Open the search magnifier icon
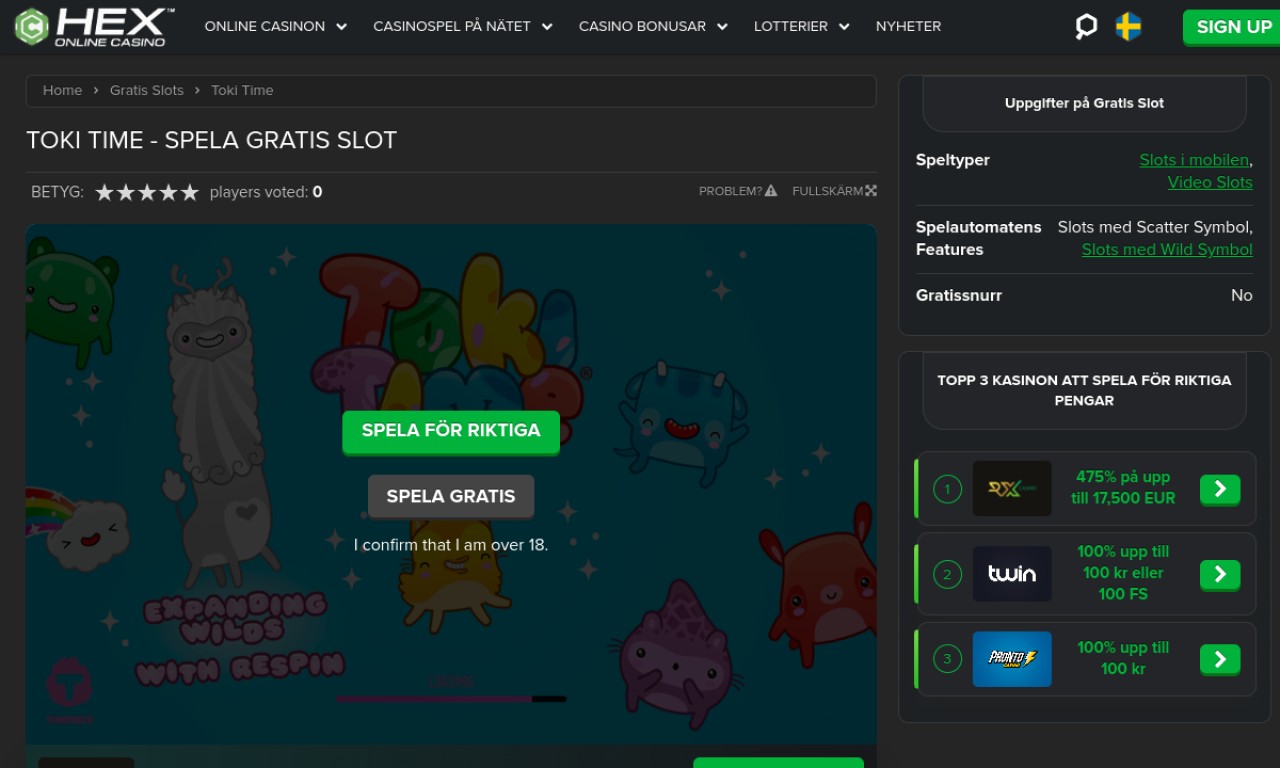The height and width of the screenshot is (768, 1280). click(1086, 26)
